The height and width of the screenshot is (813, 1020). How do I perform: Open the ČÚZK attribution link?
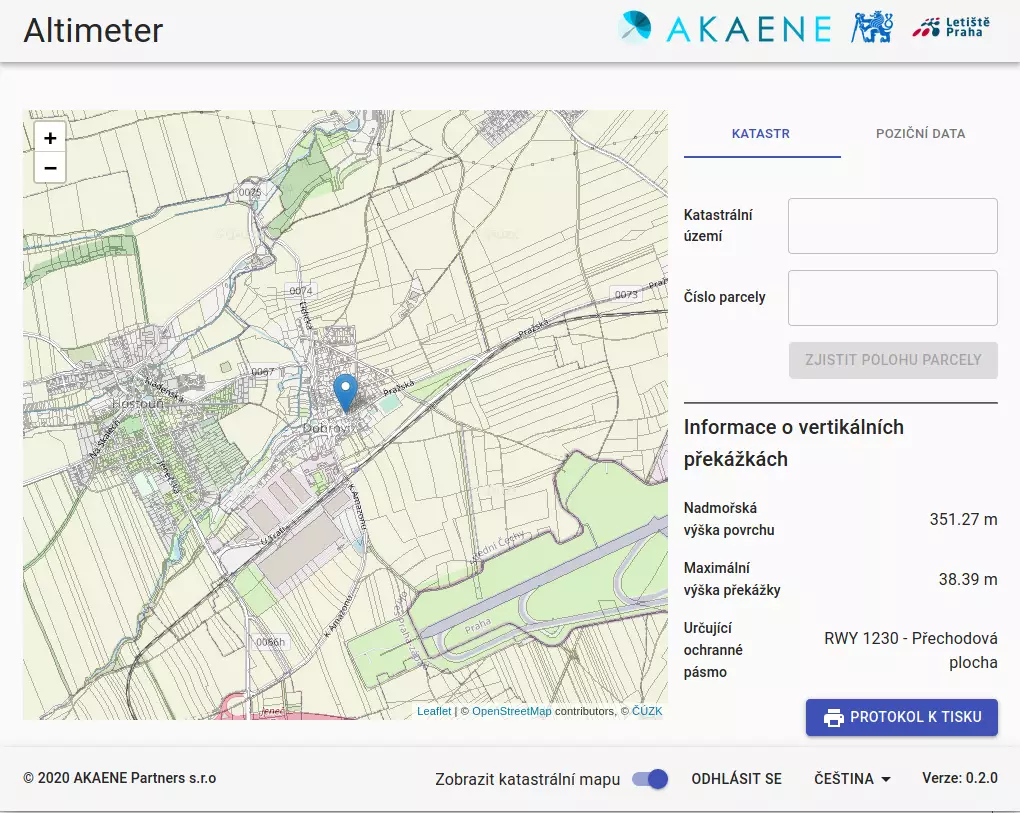[646, 711]
